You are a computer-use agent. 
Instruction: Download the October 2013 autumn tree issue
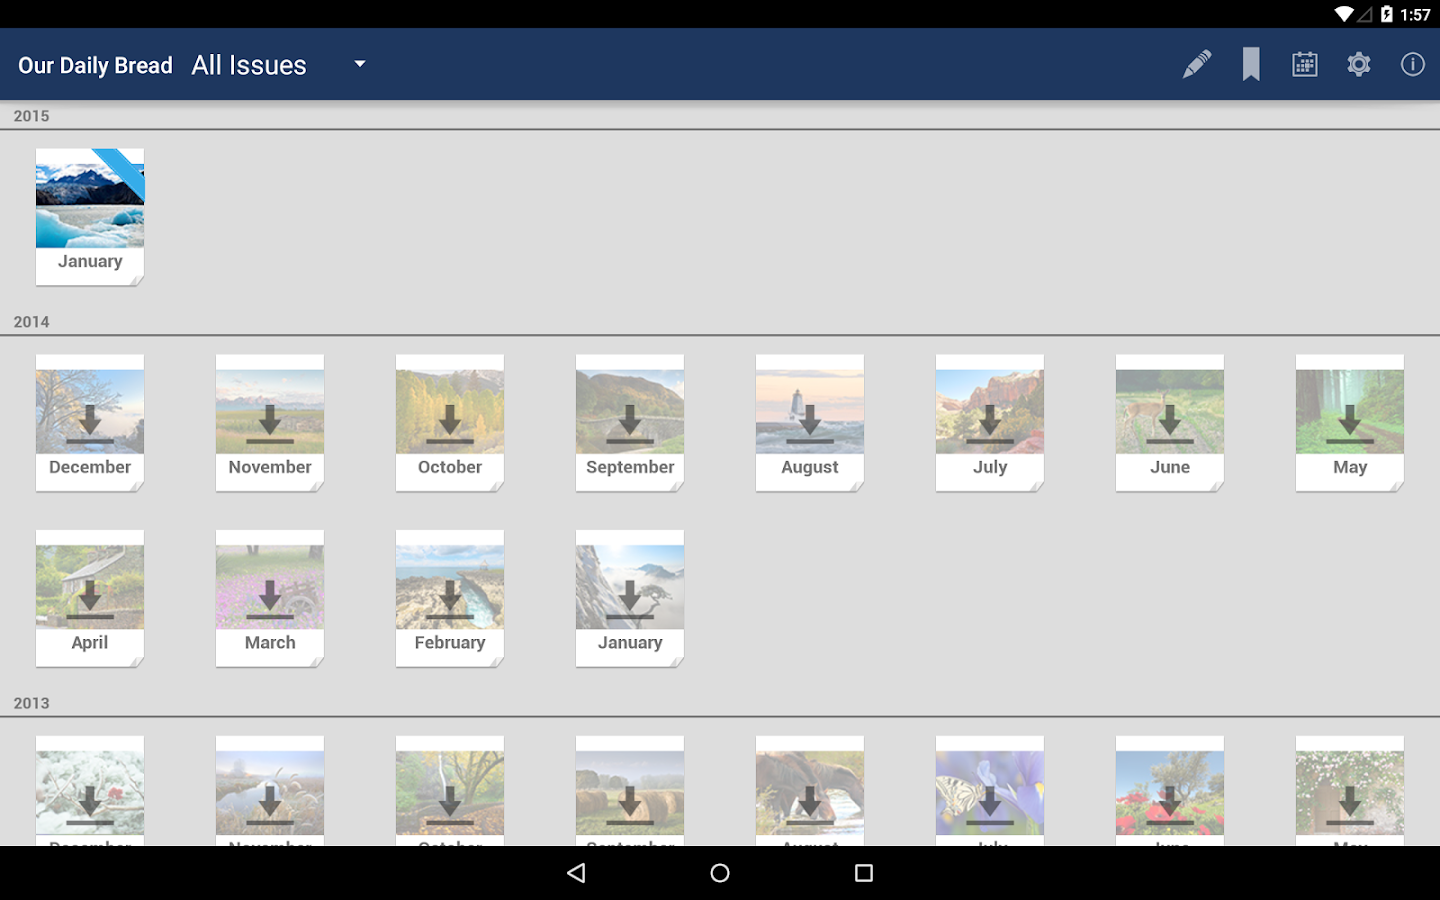tap(450, 791)
